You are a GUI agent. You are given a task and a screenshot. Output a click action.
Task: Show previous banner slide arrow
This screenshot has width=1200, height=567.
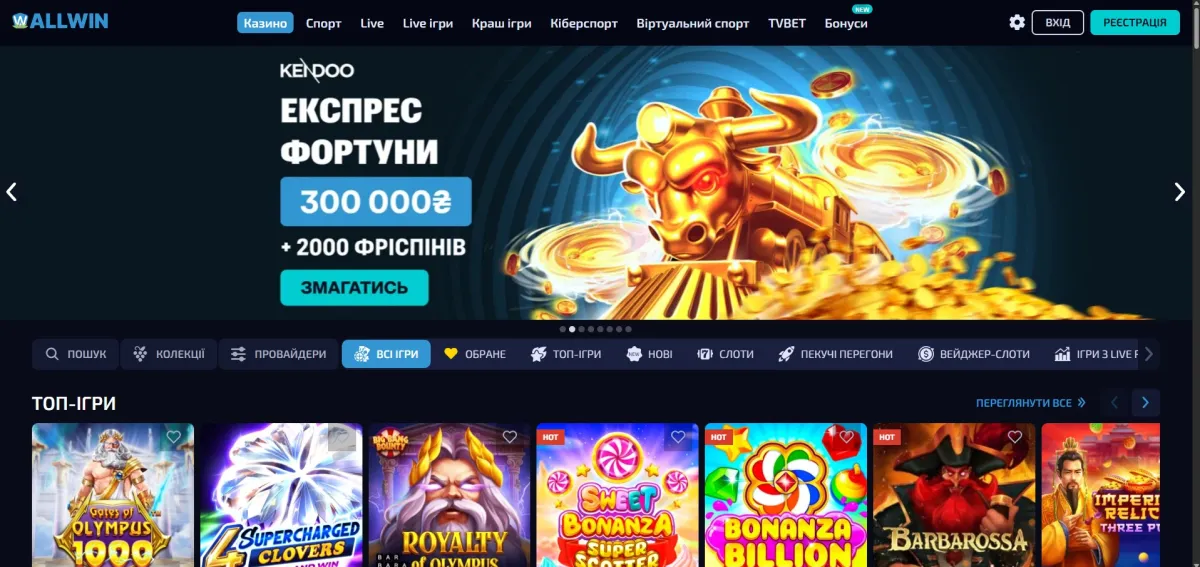(x=12, y=192)
